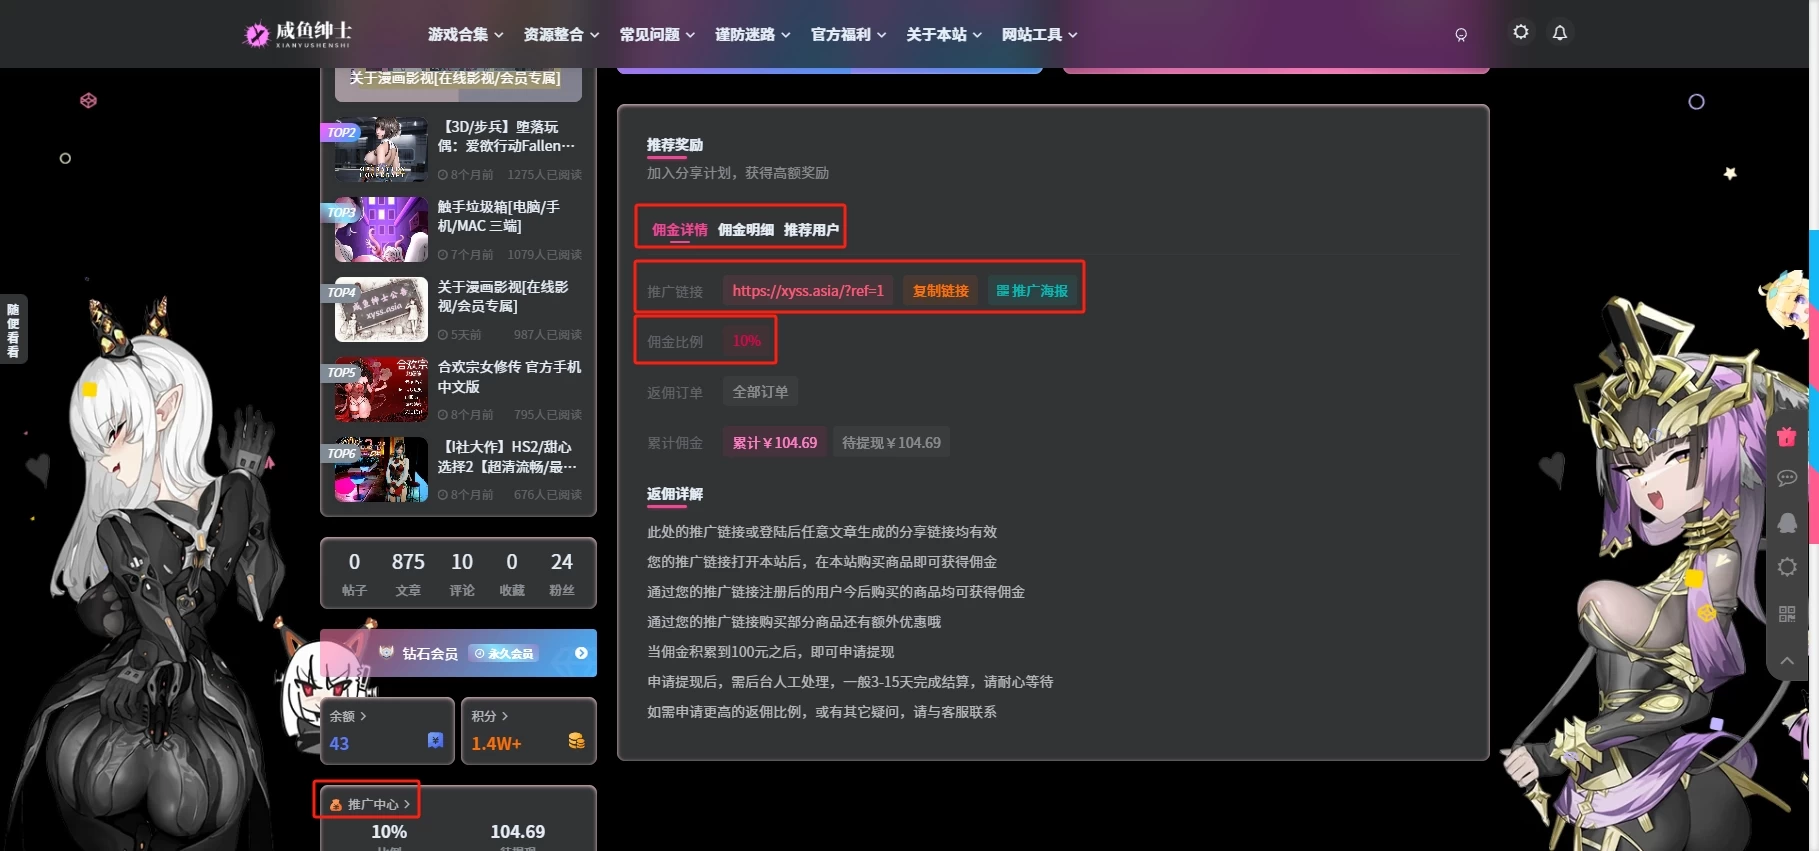This screenshot has height=851, width=1819.
Task: Switch theme via floating sidebar sun icon
Action: (x=1787, y=568)
